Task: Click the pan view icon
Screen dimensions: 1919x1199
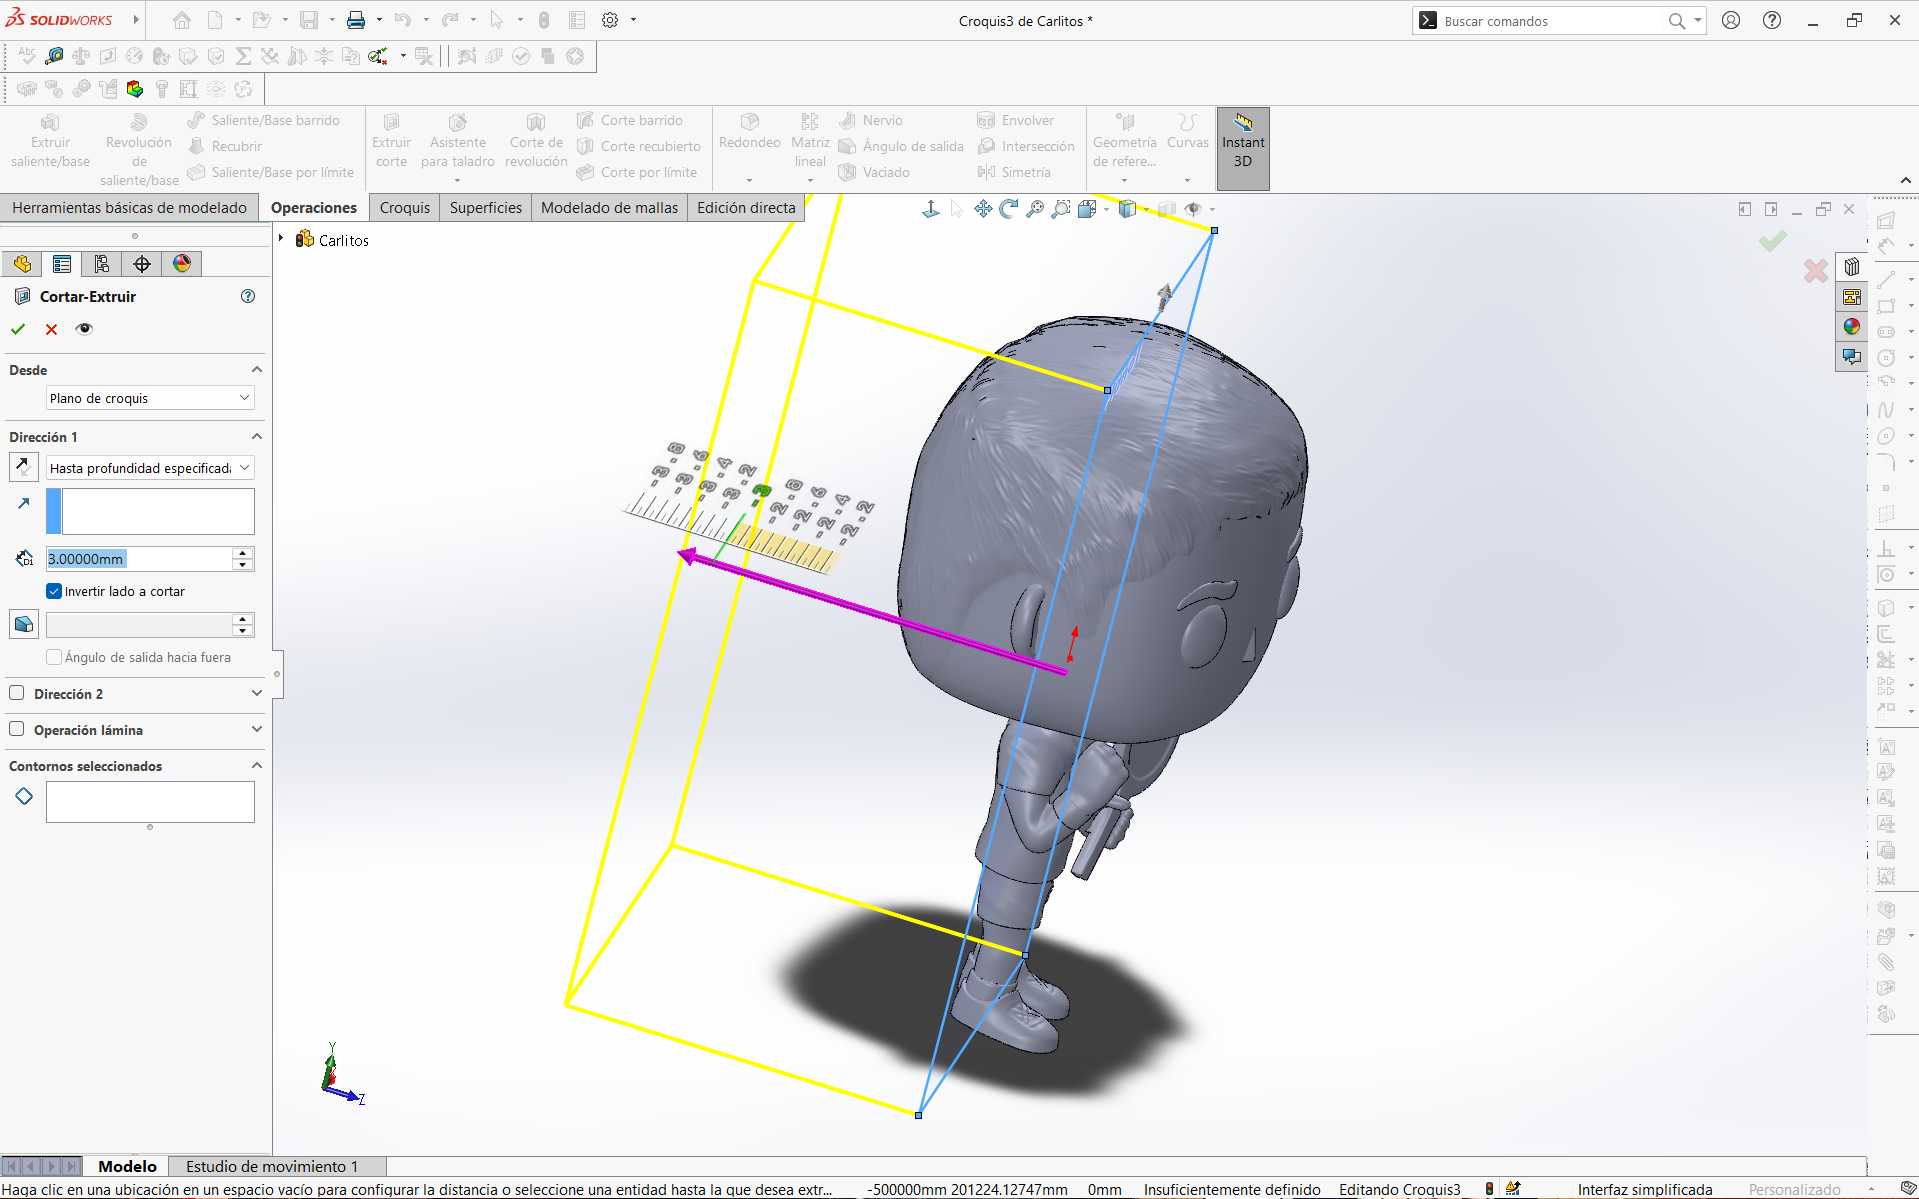Action: 983,209
